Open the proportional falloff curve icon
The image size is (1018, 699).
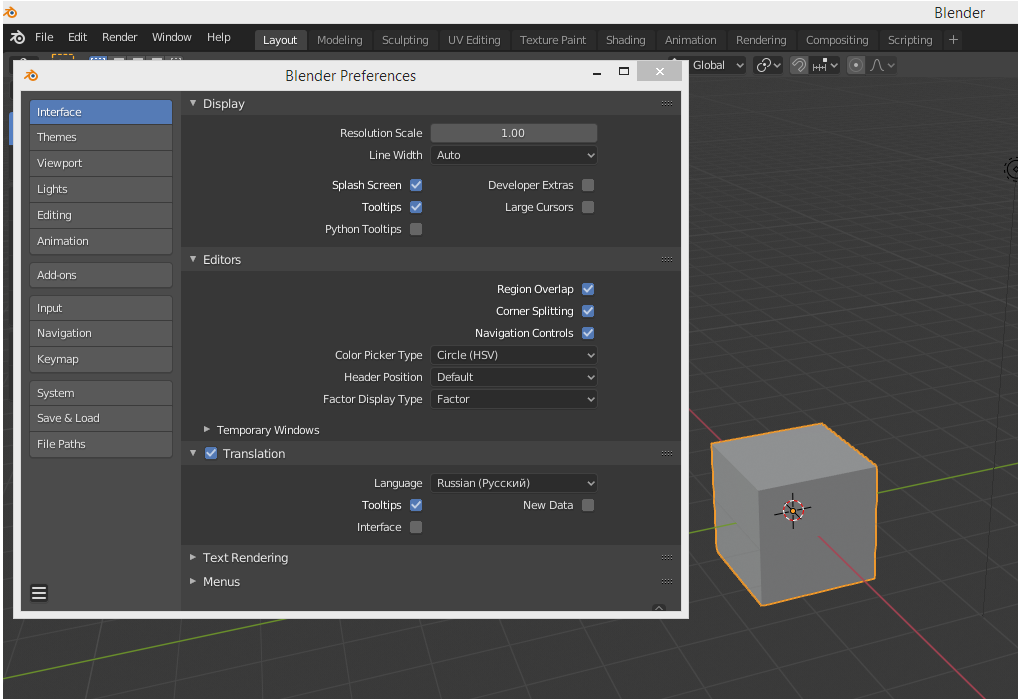[882, 65]
